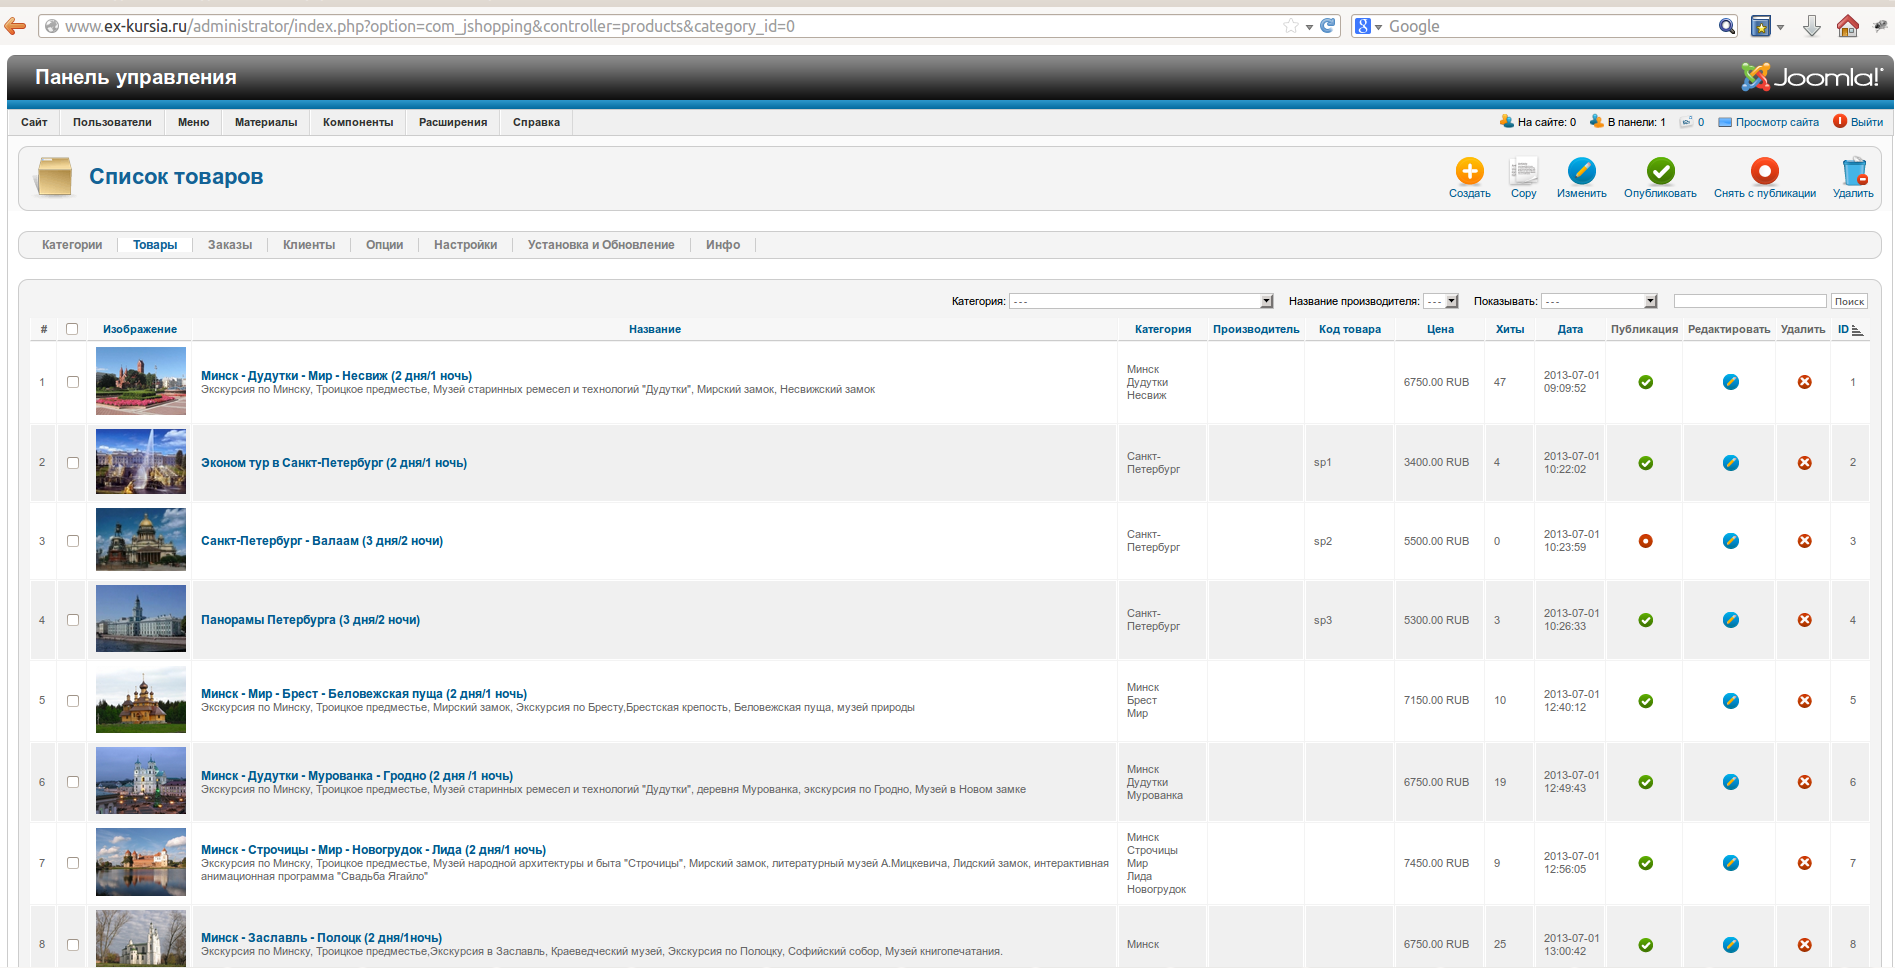The height and width of the screenshot is (968, 1895).
Task: Check the Панорамы Петербурга row checkbox
Action: coord(73,620)
